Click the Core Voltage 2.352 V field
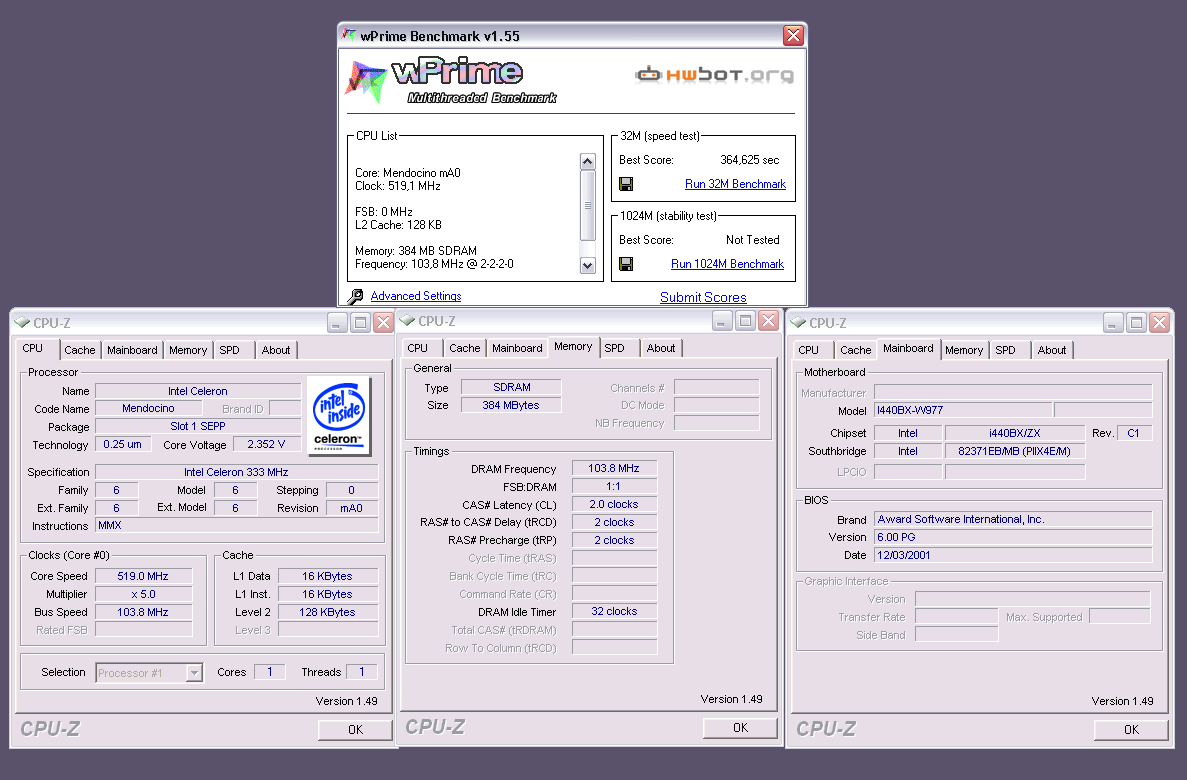The height and width of the screenshot is (780, 1187). point(266,445)
